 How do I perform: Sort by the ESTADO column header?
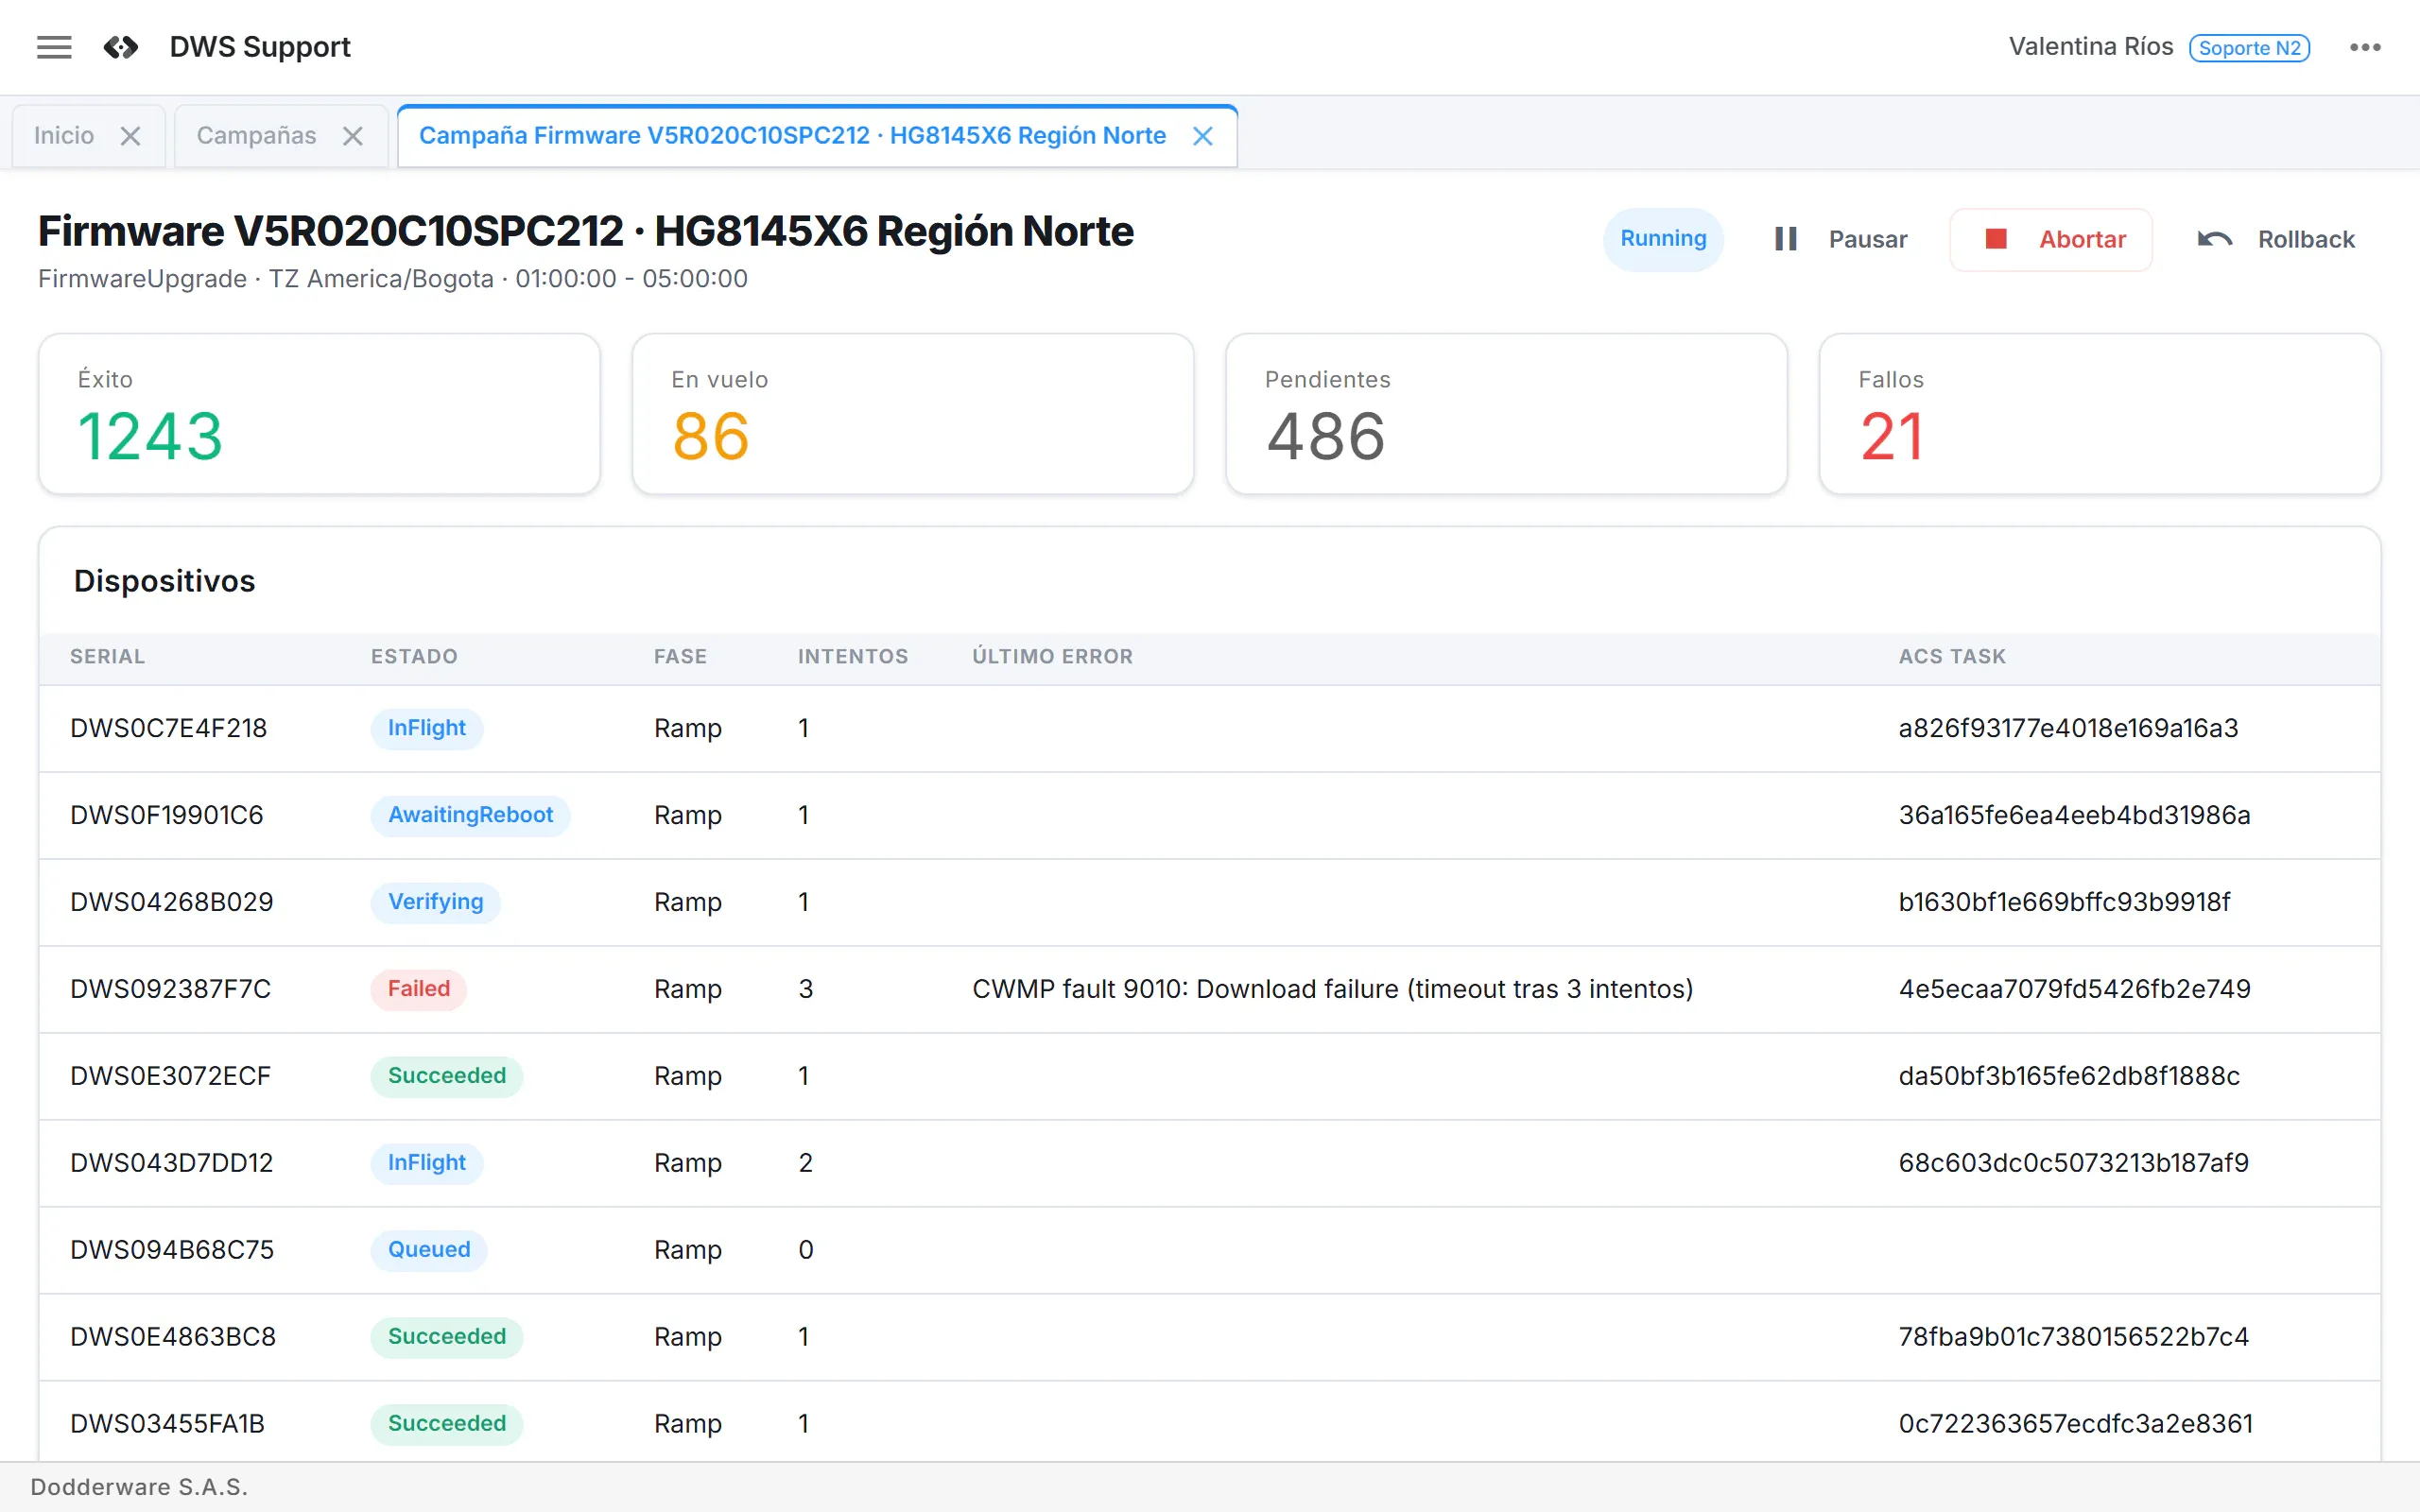414,656
